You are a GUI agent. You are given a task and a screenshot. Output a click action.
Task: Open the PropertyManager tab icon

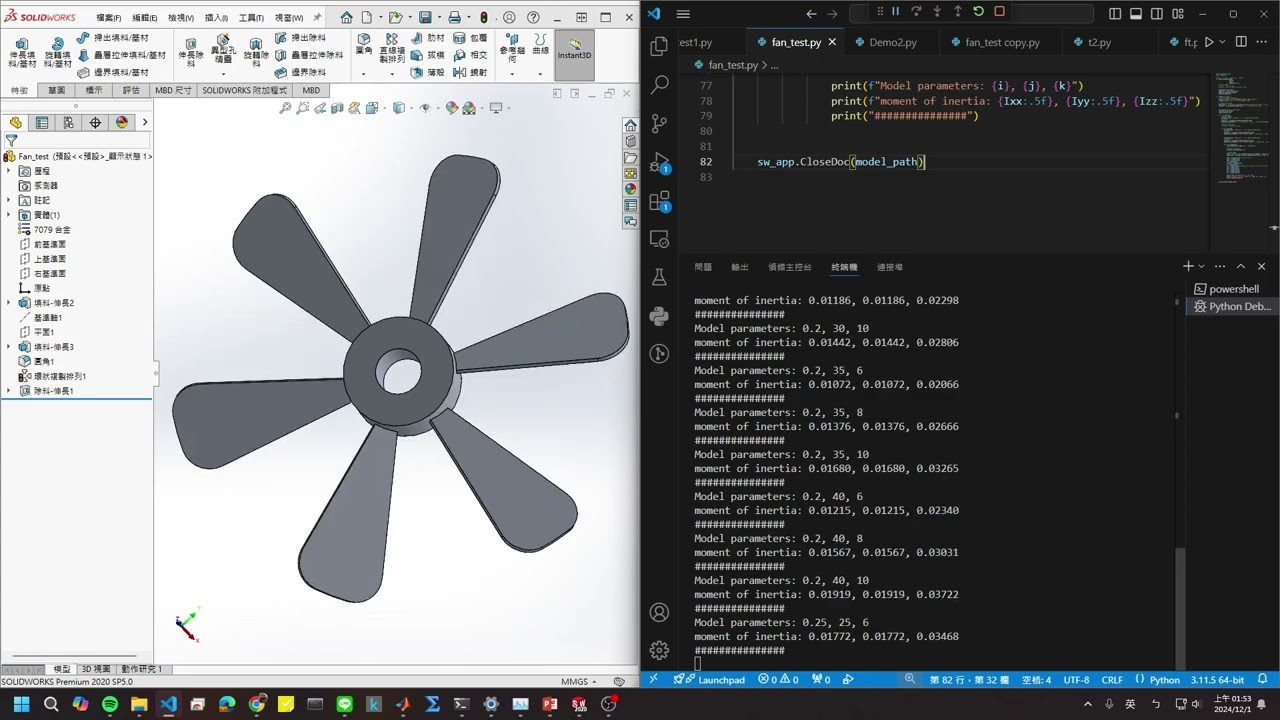[x=42, y=122]
